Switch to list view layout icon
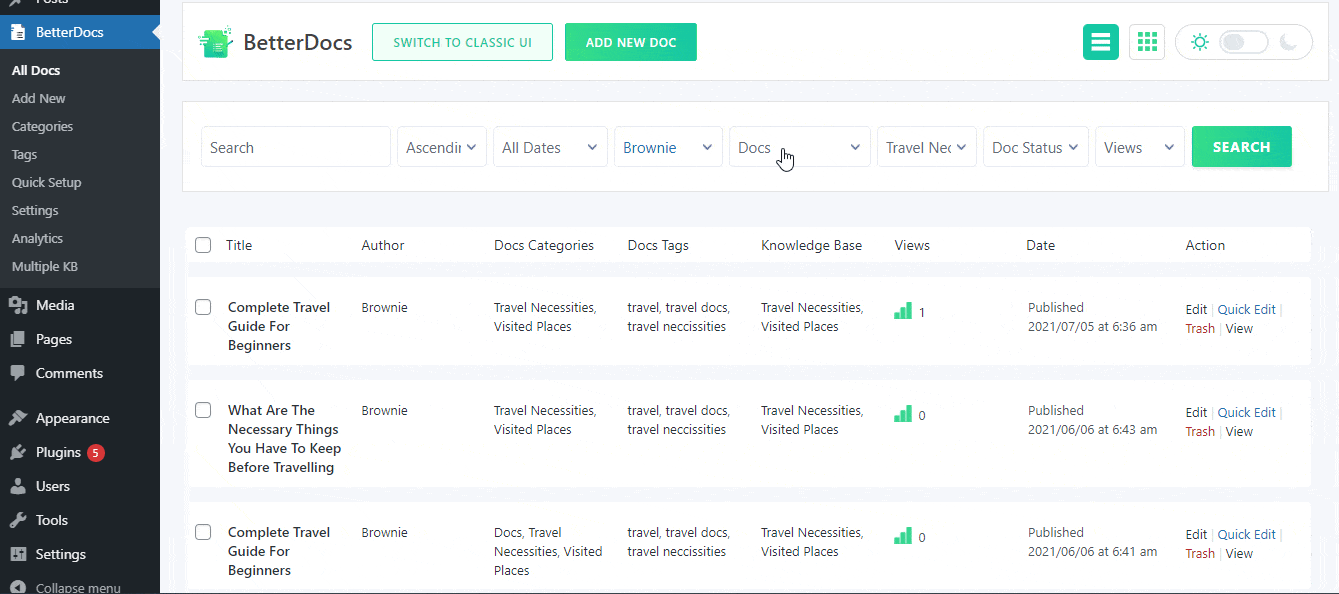The height and width of the screenshot is (594, 1339). tap(1101, 42)
